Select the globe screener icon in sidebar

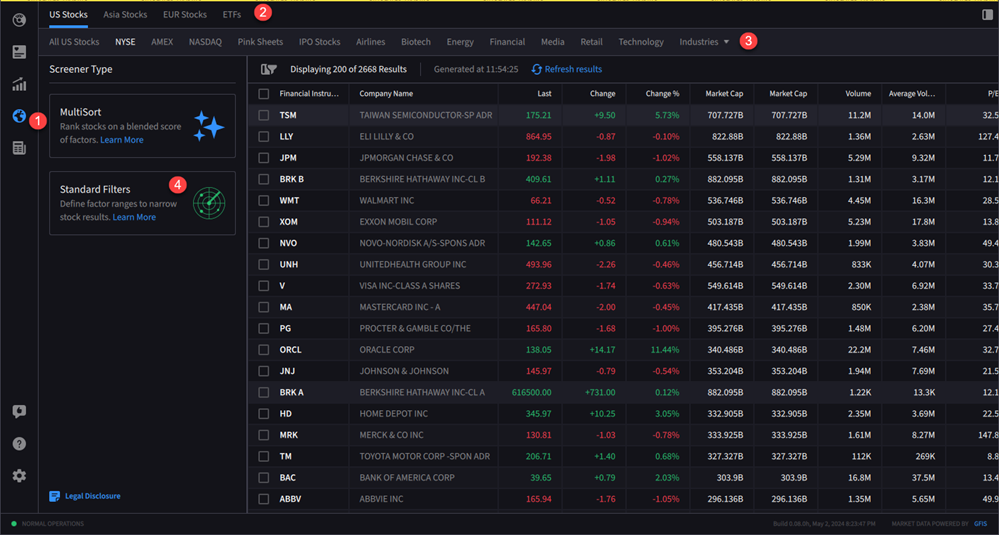point(19,116)
